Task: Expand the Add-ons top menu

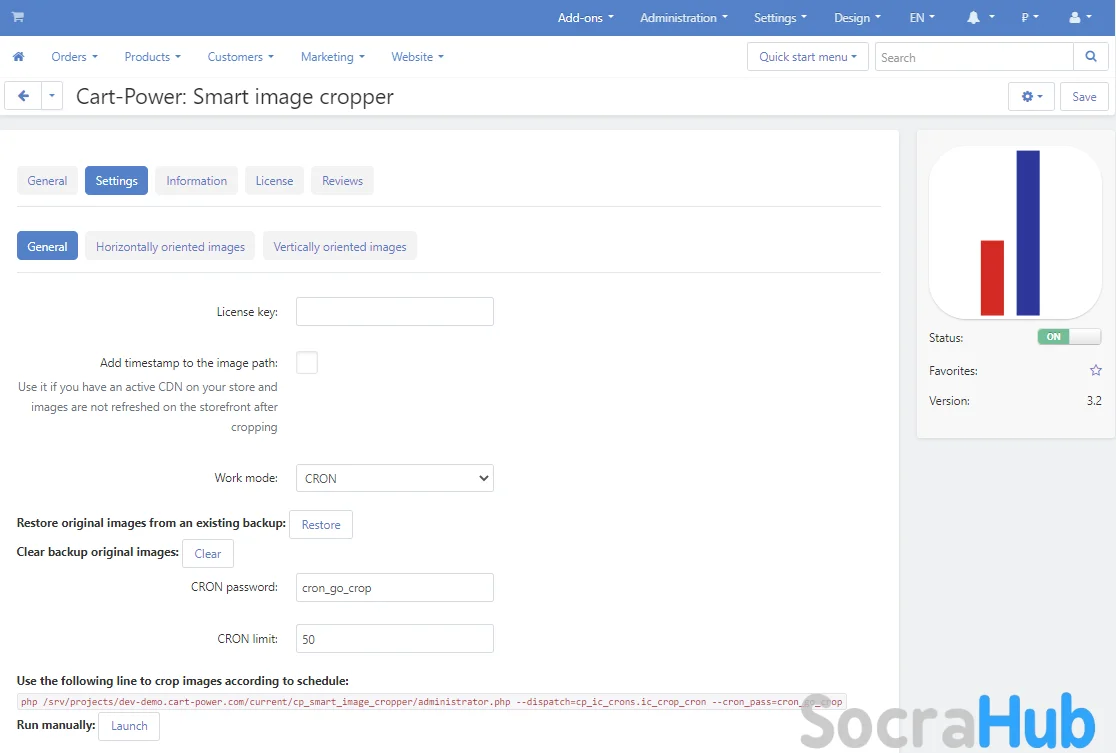Action: (x=585, y=18)
